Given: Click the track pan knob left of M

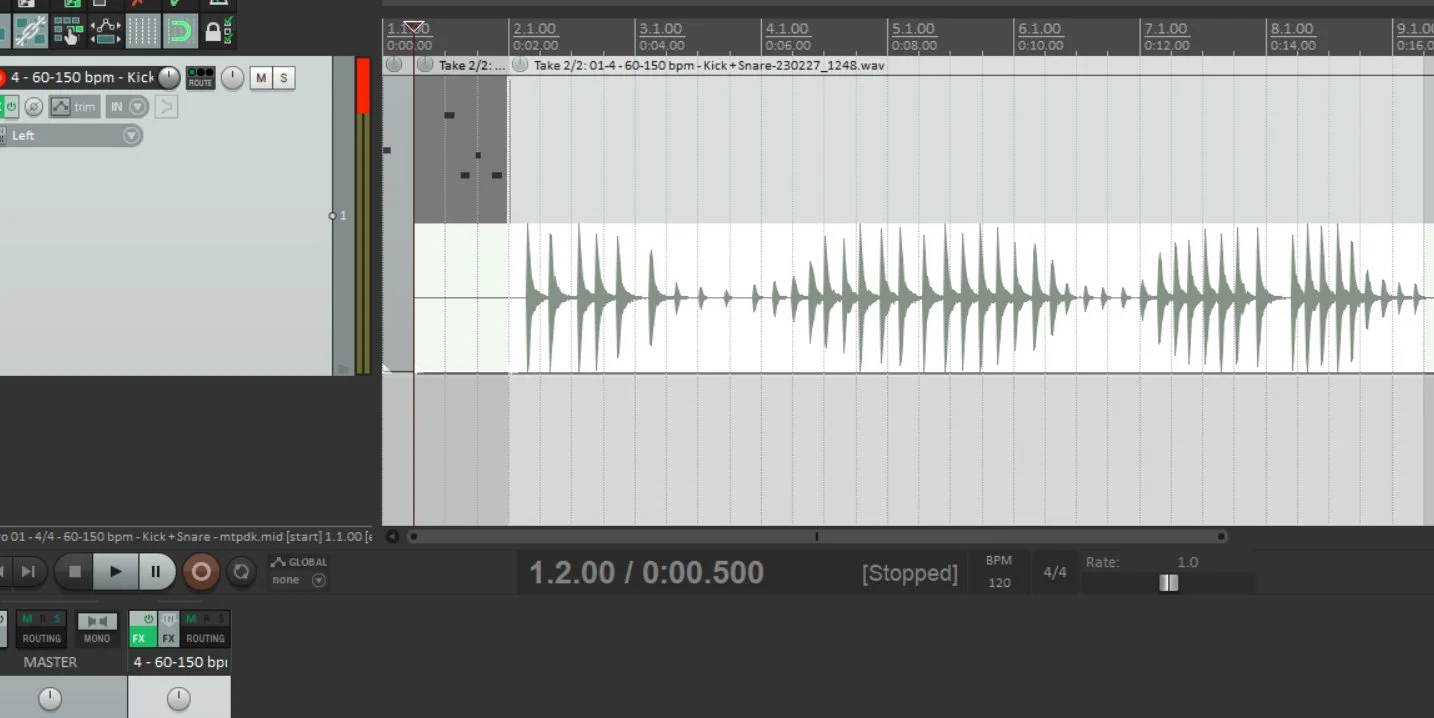Looking at the screenshot, I should pyautogui.click(x=232, y=77).
